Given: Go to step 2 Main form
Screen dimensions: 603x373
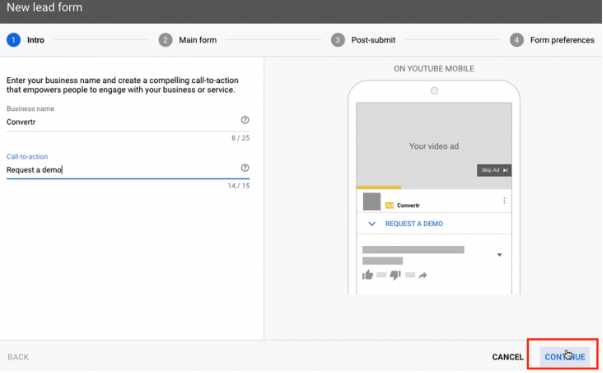Looking at the screenshot, I should click(x=188, y=40).
